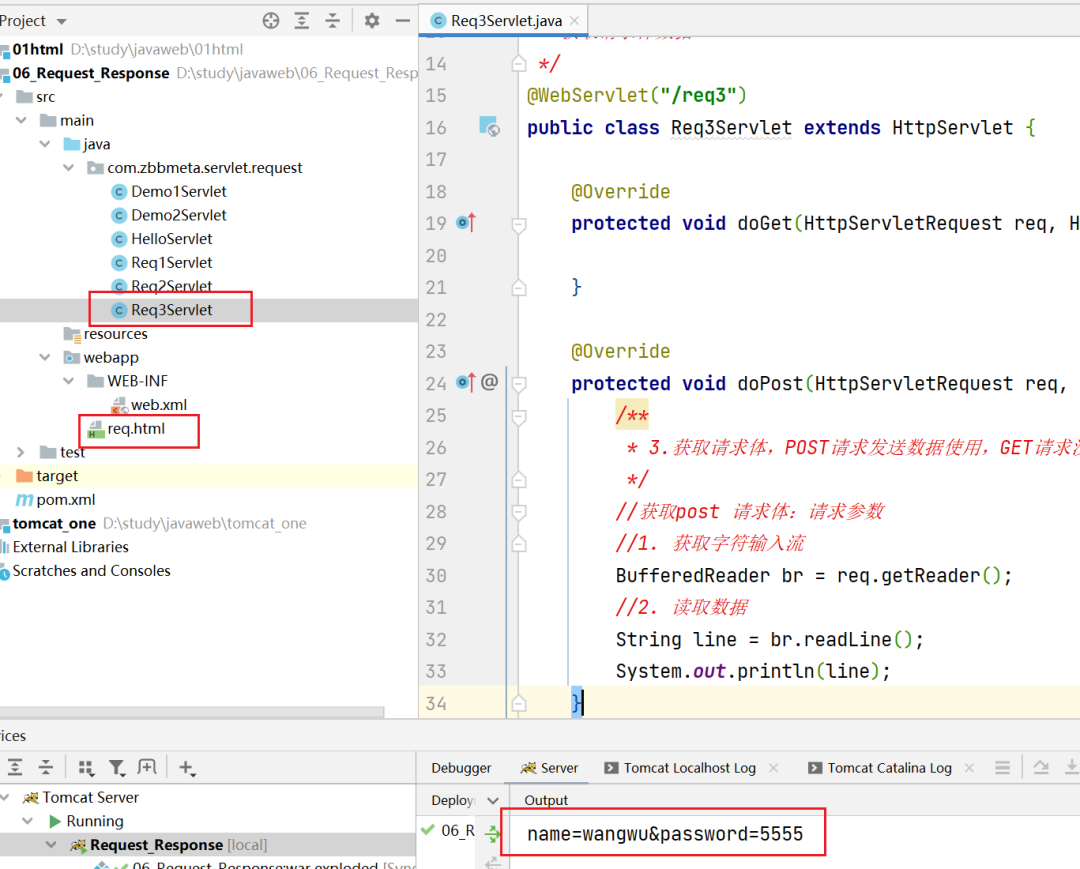Switch to the Debugger tab
Screen dimensions: 1080x869
(461, 768)
